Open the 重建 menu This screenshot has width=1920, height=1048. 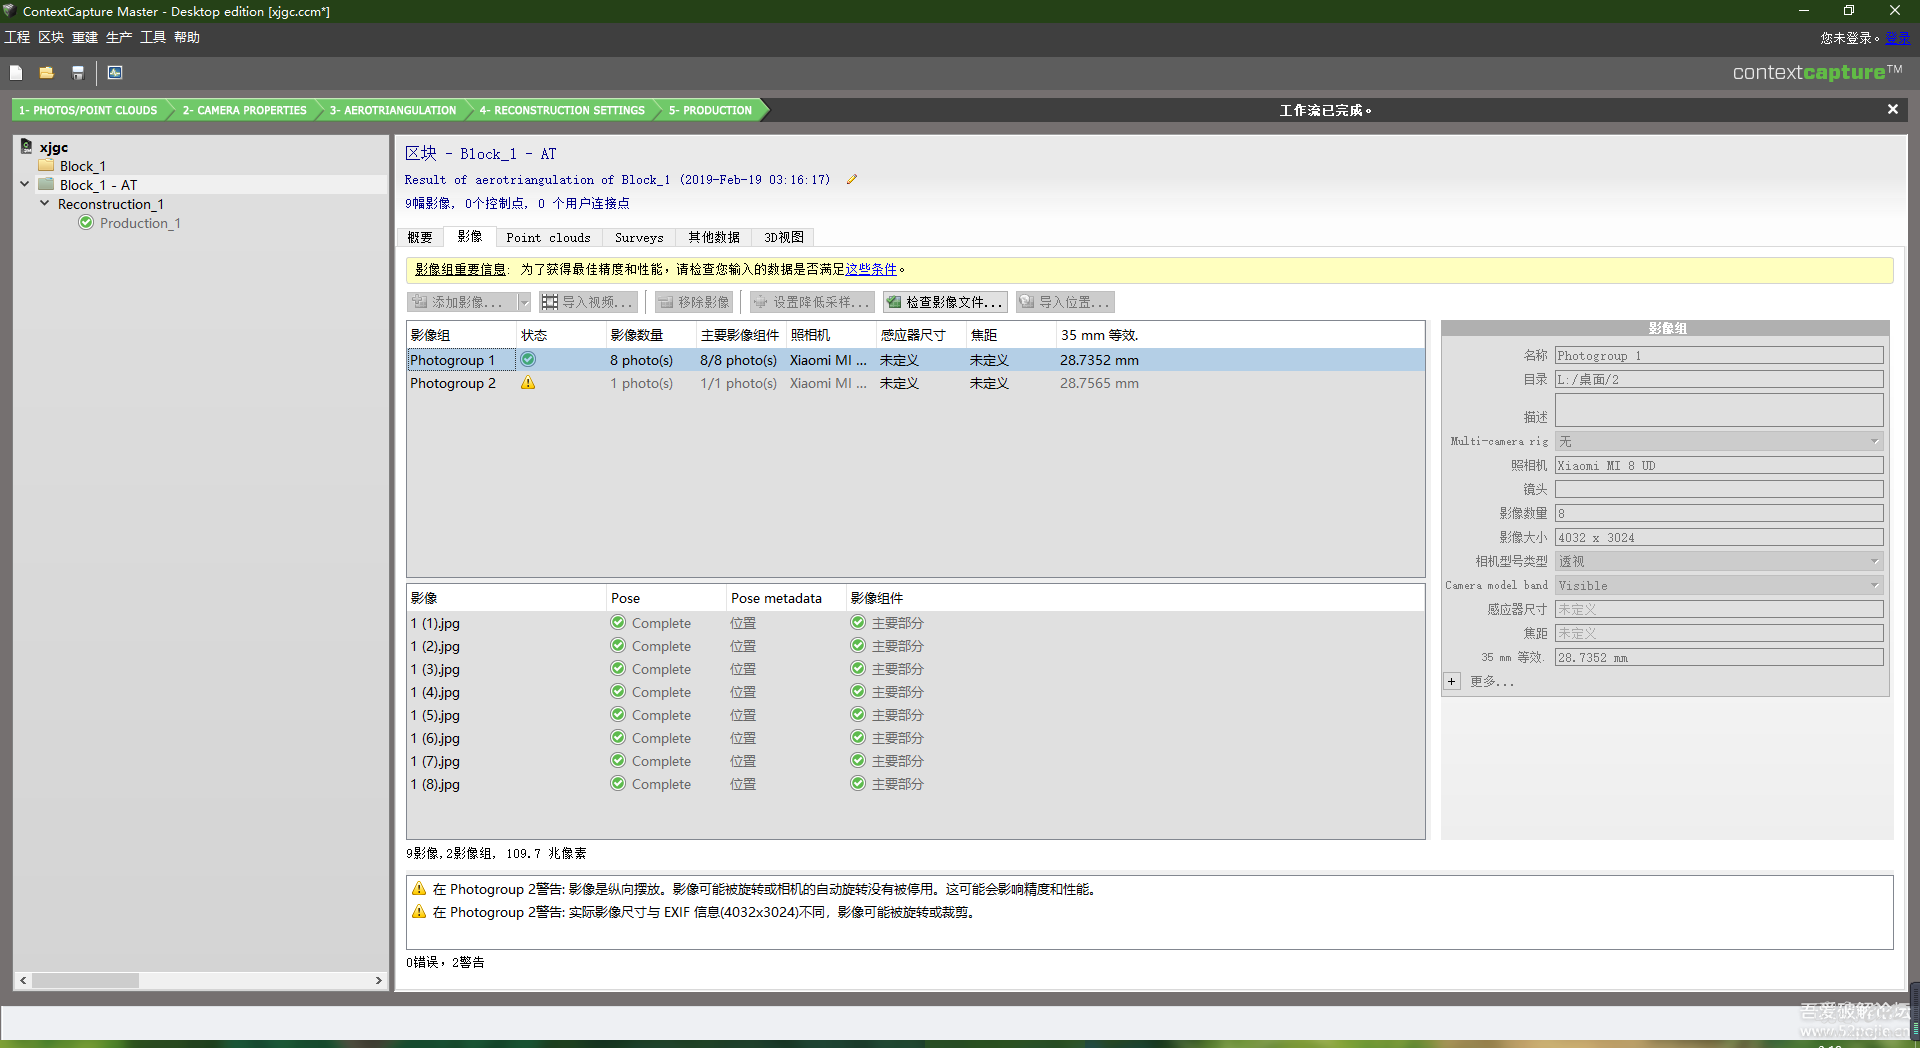coord(85,38)
